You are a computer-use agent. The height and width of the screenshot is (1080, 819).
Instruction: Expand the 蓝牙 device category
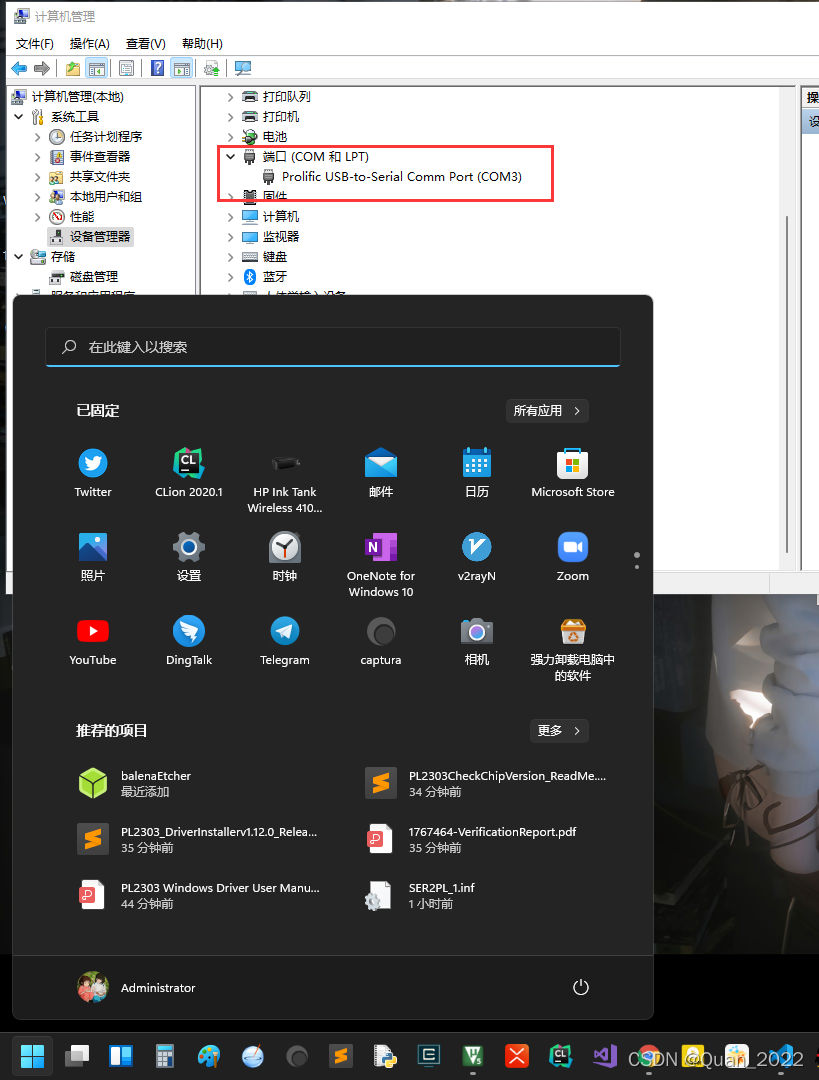pyautogui.click(x=231, y=276)
